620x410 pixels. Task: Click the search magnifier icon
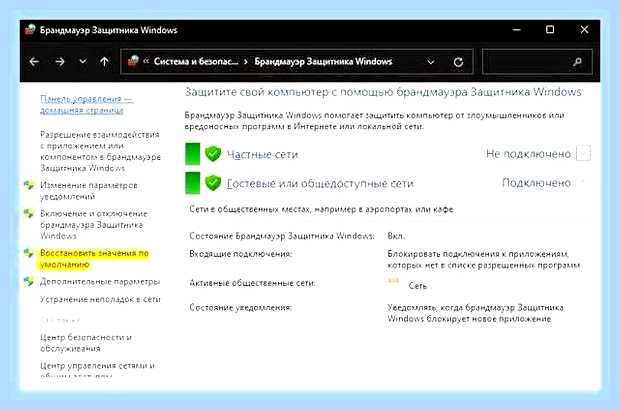click(x=577, y=62)
